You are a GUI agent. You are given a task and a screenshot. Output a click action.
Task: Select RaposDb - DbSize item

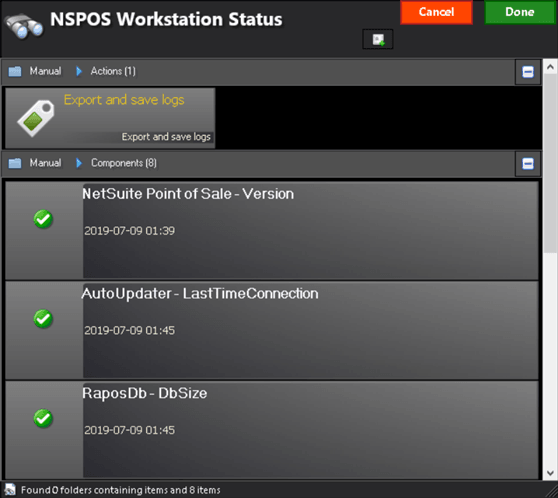tap(272, 430)
